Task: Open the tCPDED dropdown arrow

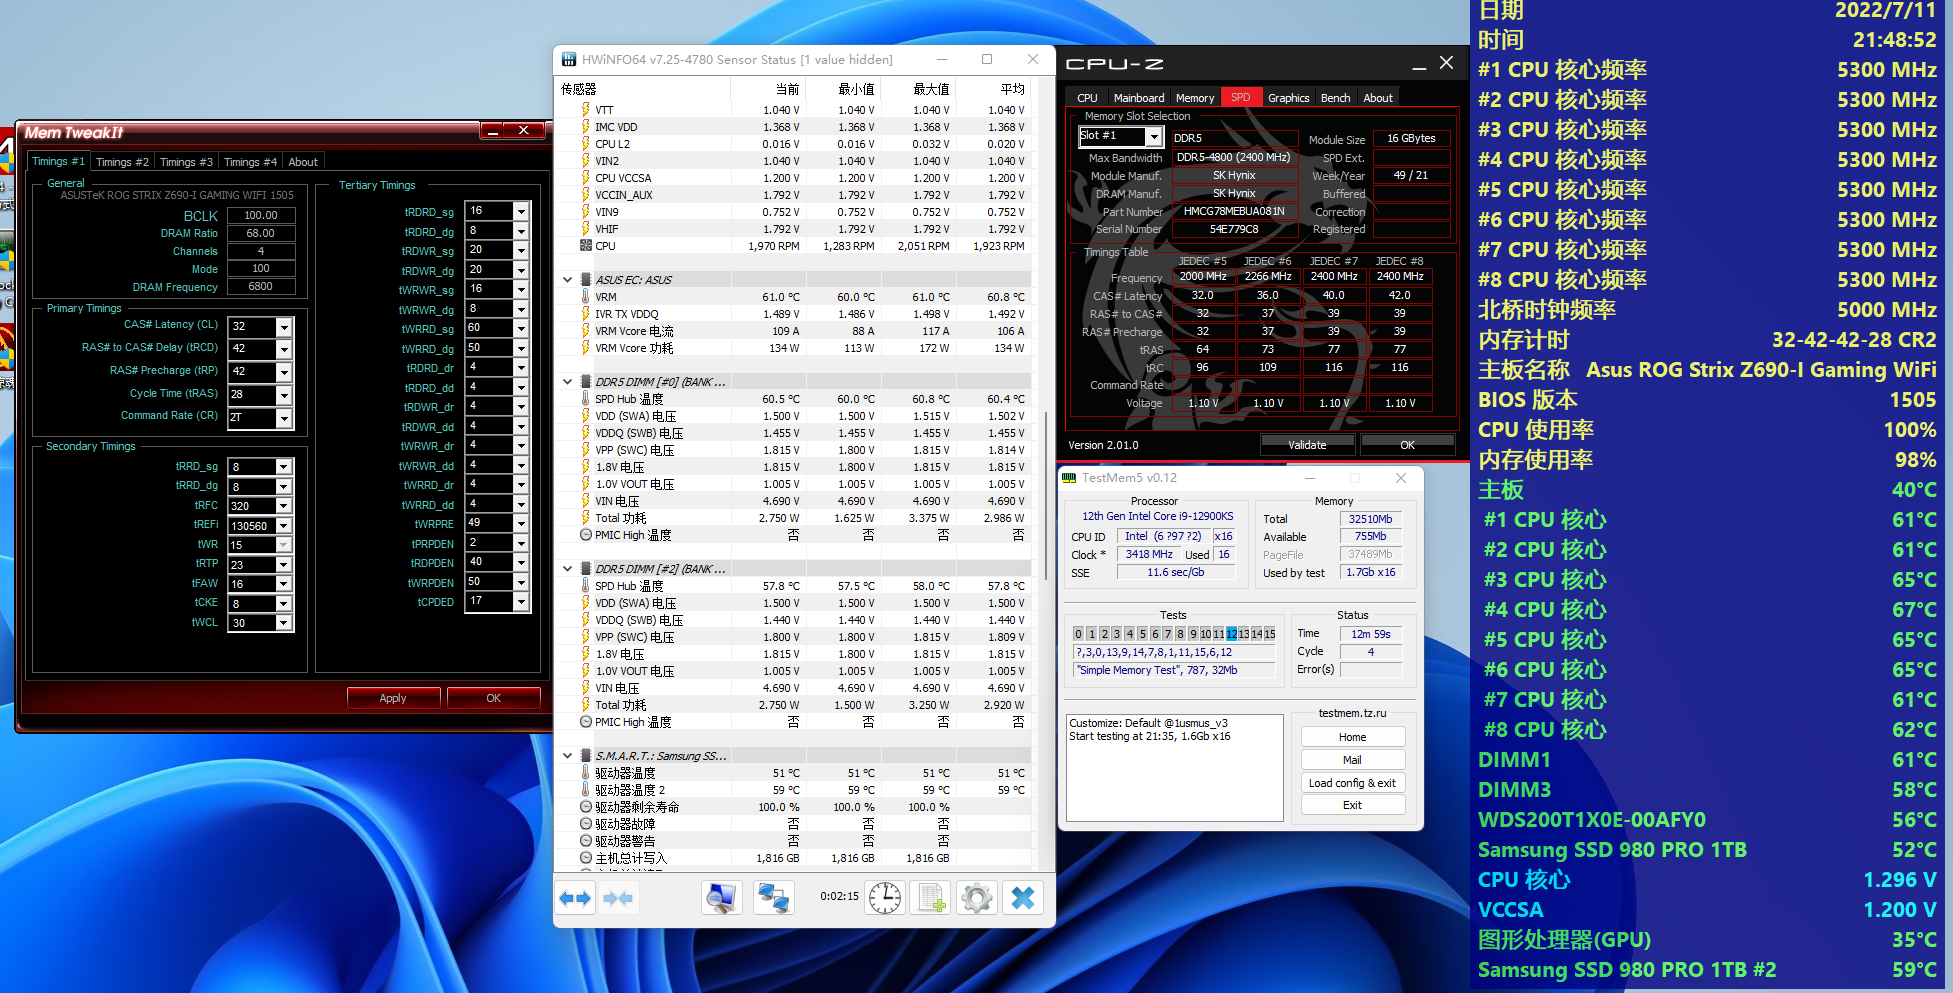Action: coord(521,602)
